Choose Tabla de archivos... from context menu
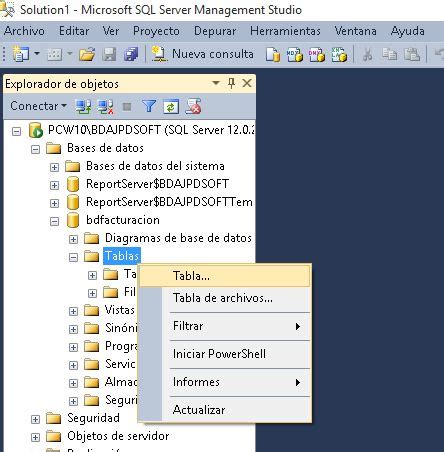This screenshot has width=444, height=452. click(225, 298)
